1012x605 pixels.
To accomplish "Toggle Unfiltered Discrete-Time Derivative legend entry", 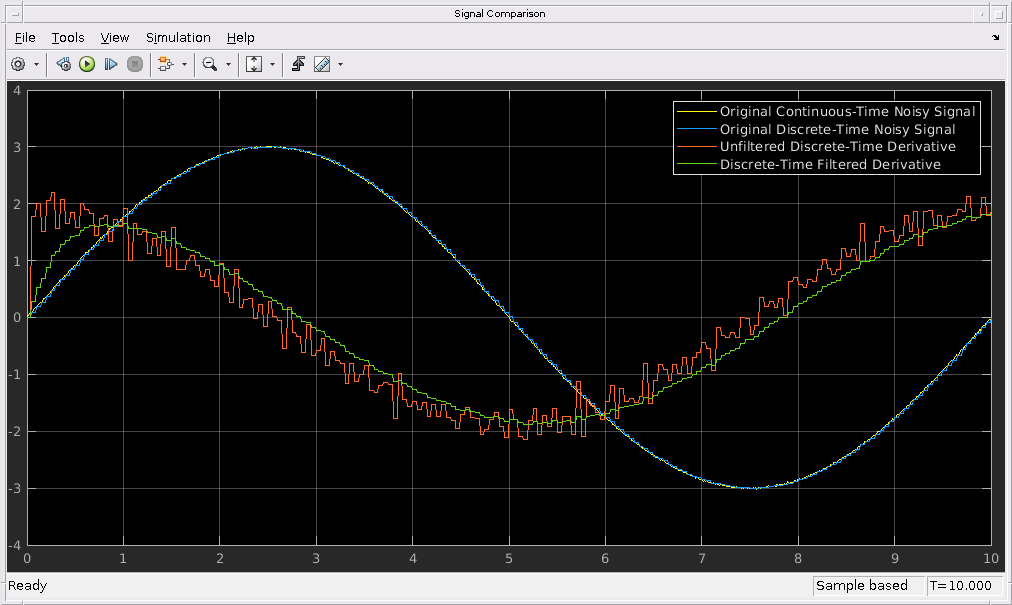I will pos(837,147).
